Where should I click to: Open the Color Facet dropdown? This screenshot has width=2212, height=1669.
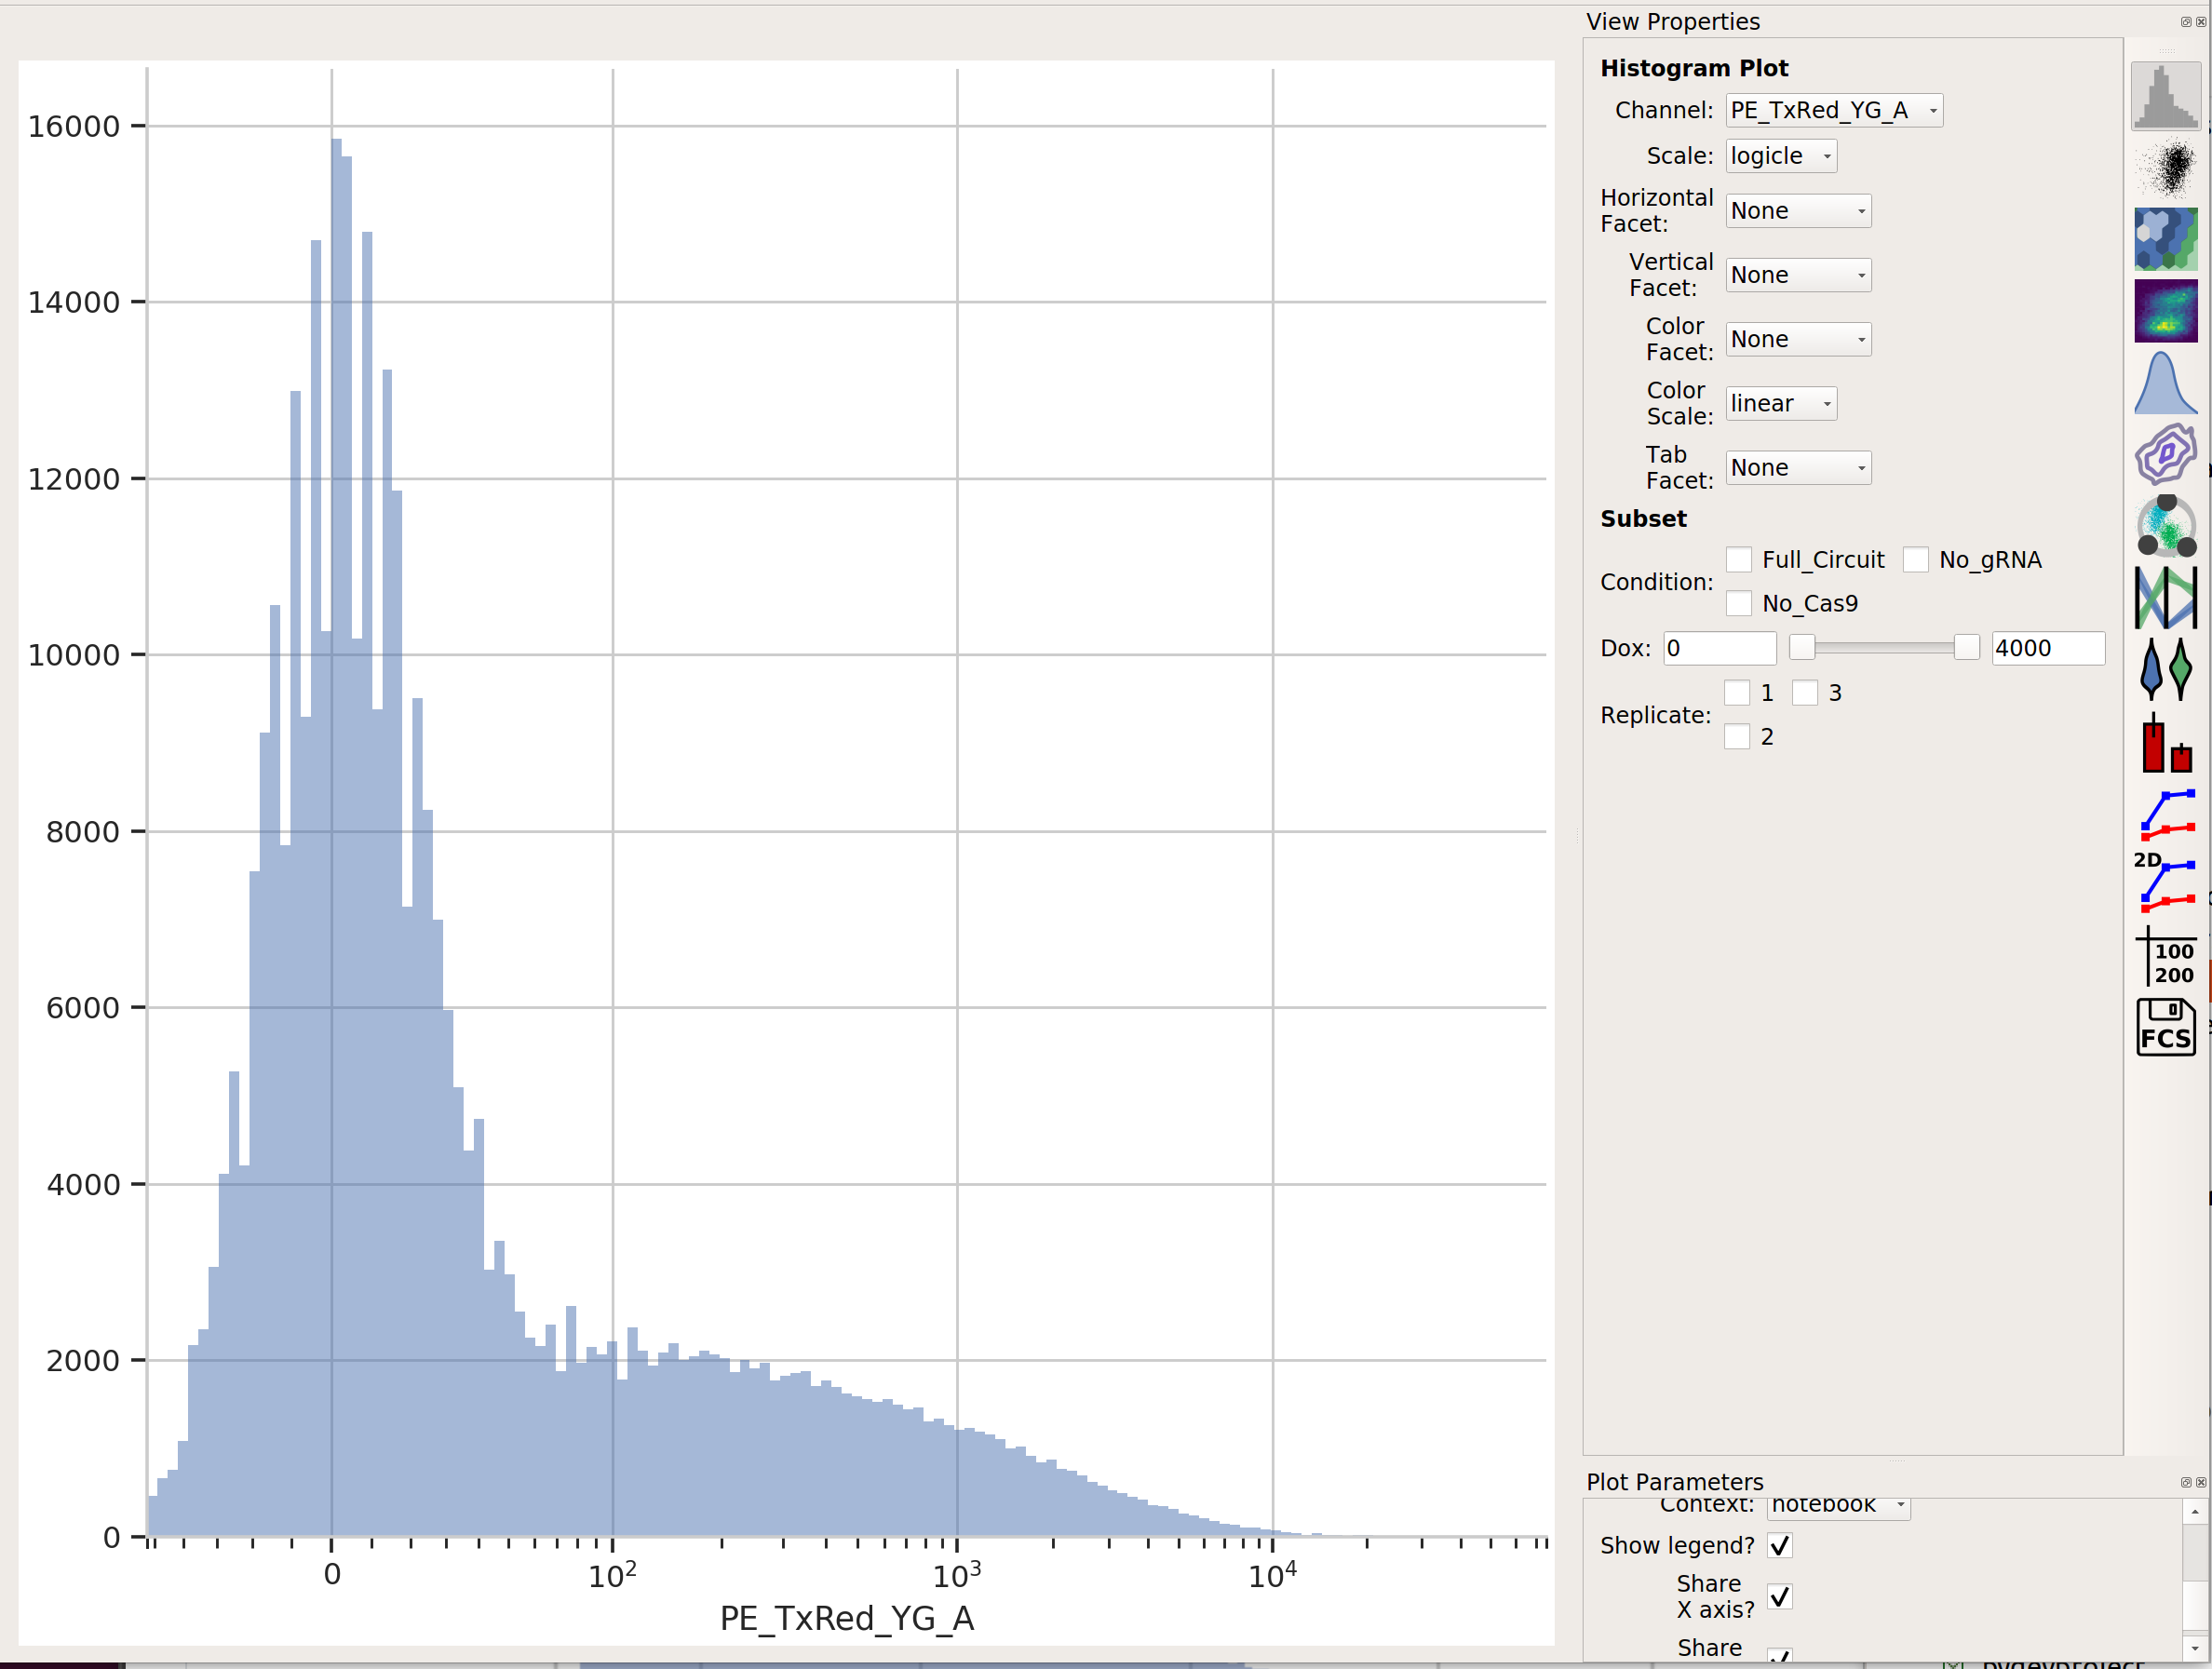(x=1798, y=339)
